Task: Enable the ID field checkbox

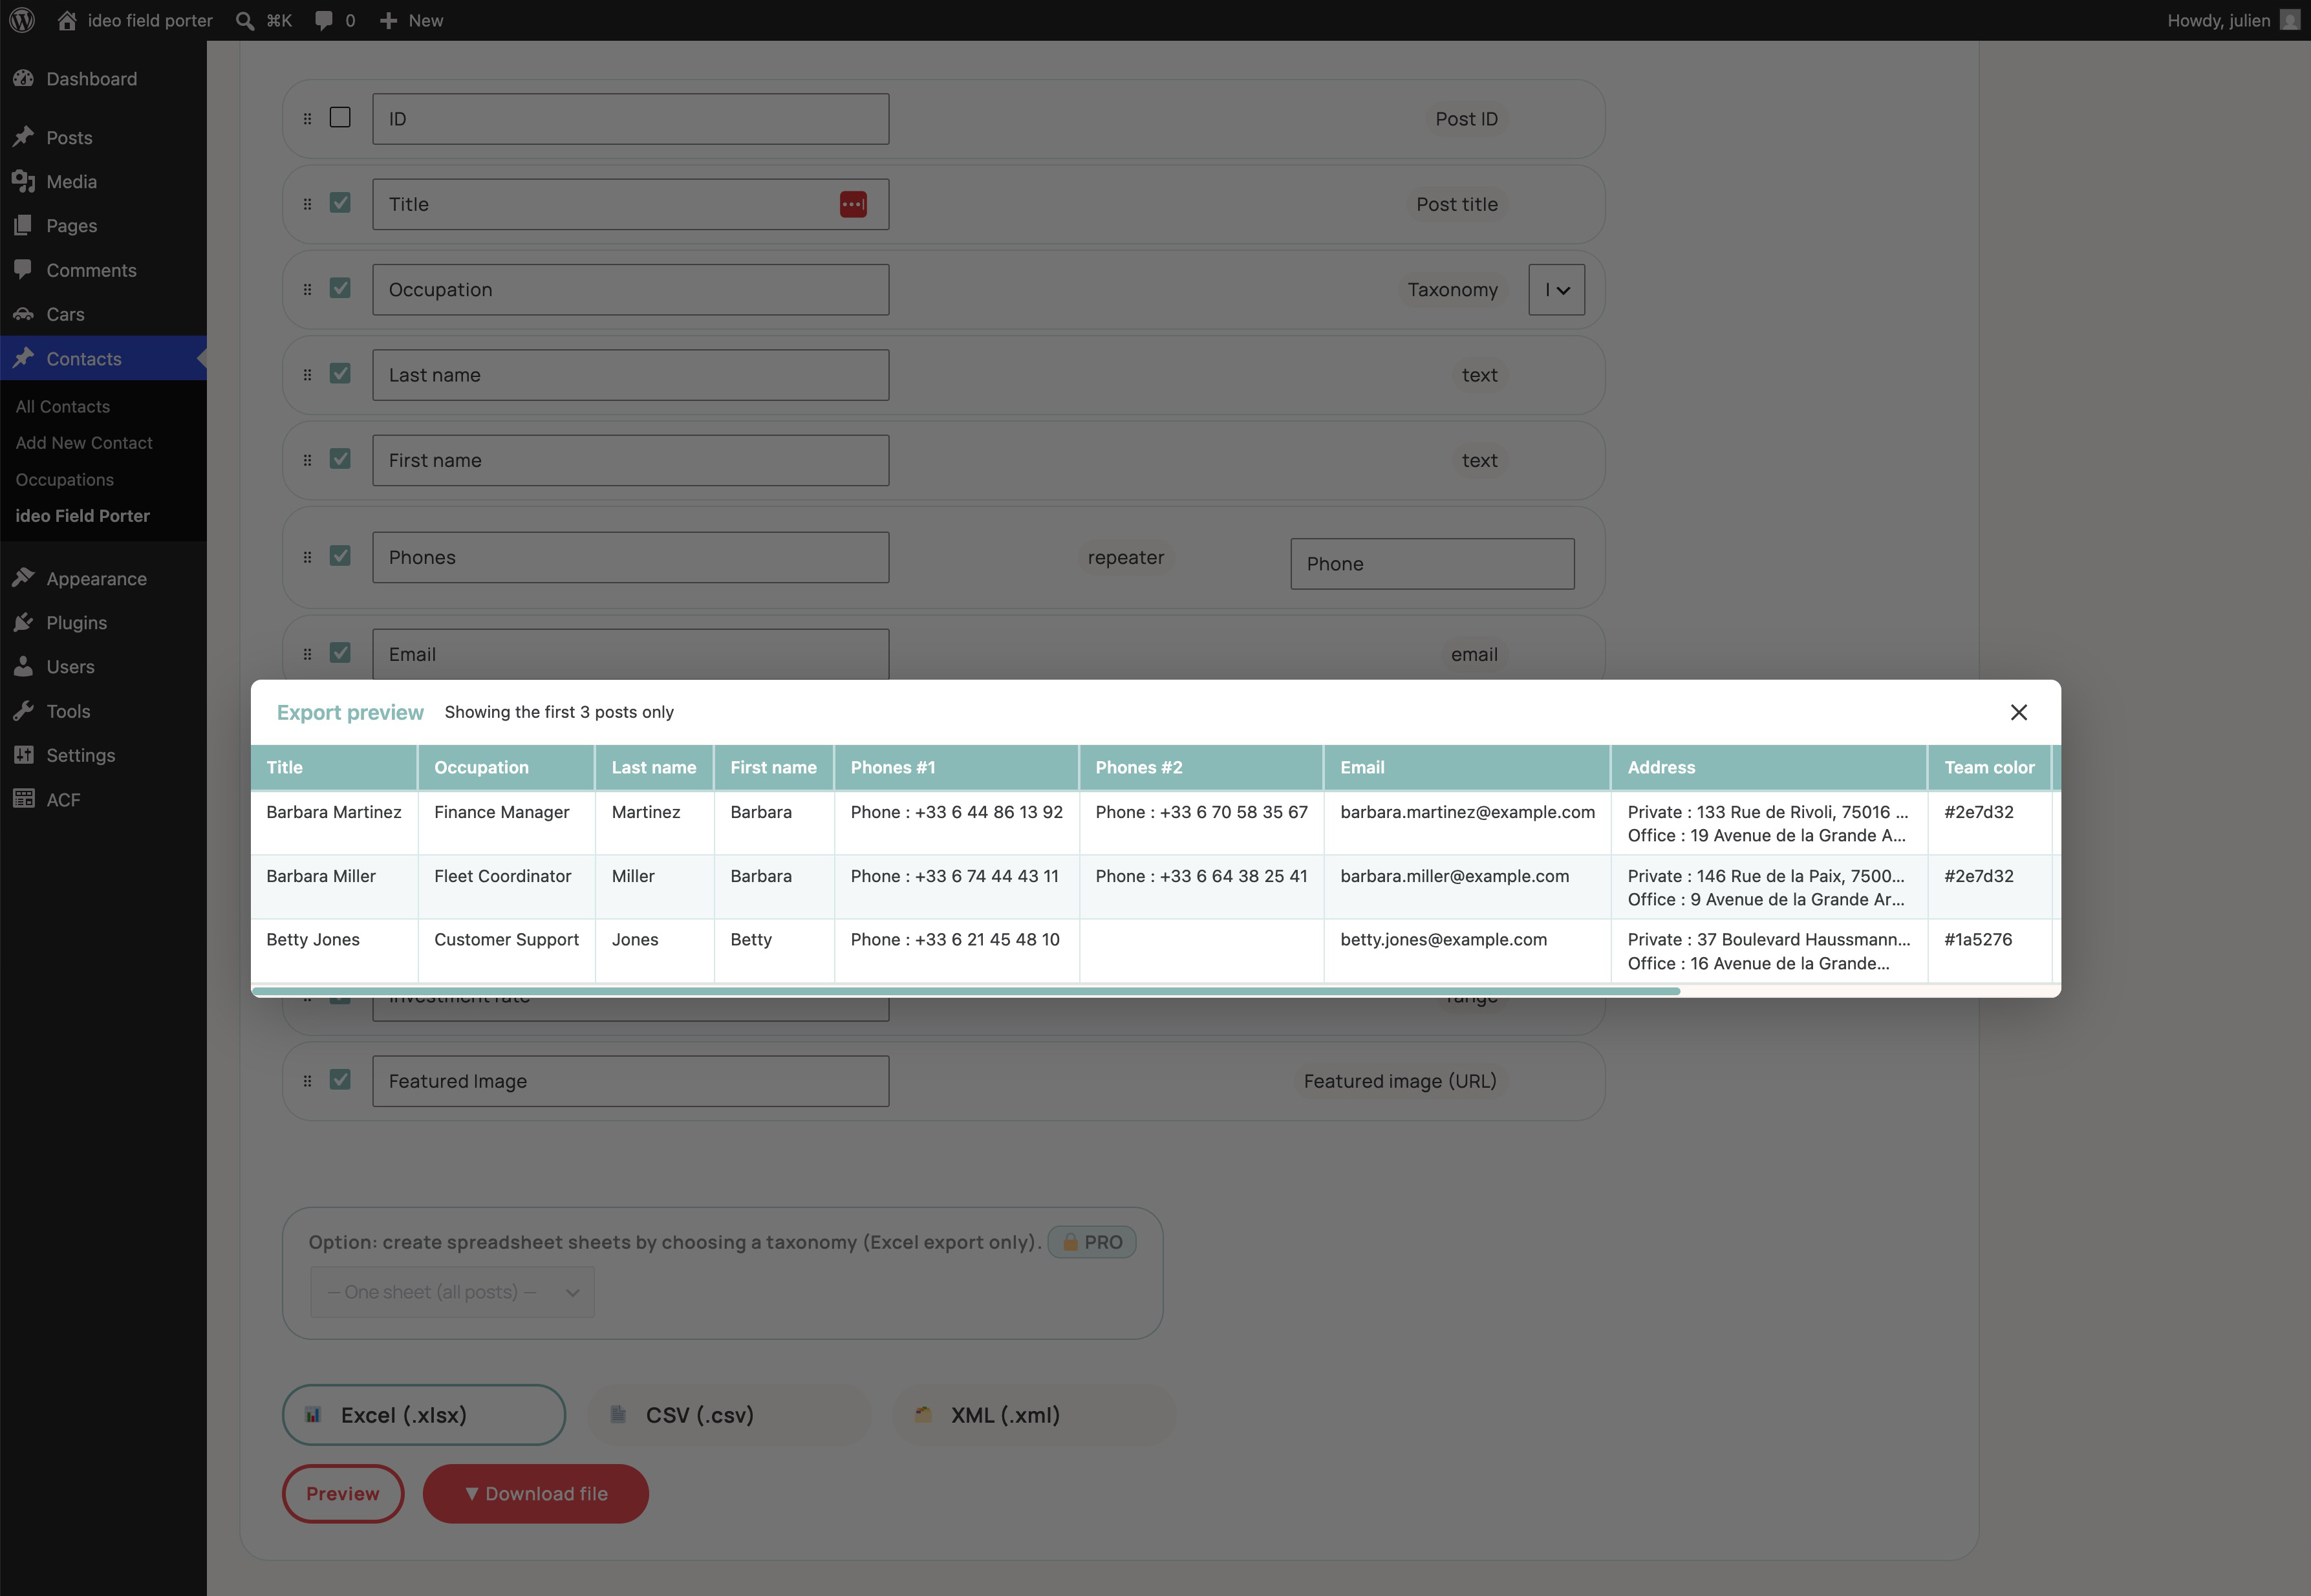Action: [340, 117]
